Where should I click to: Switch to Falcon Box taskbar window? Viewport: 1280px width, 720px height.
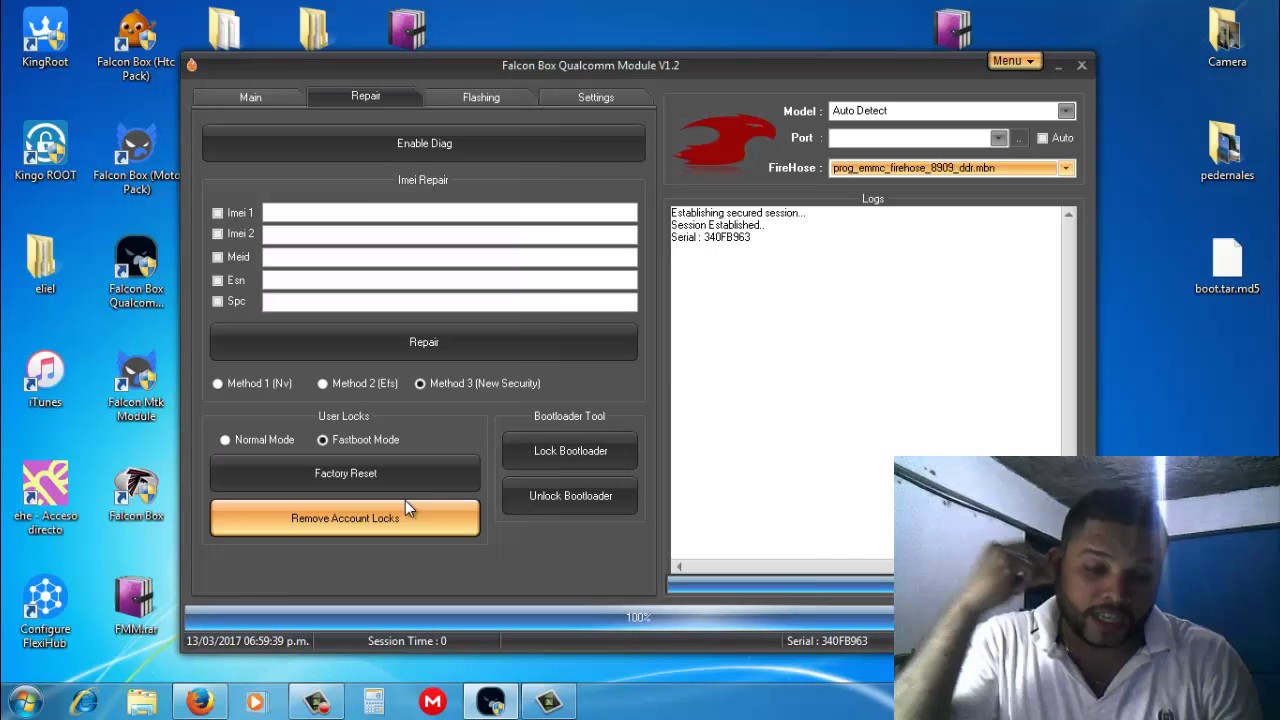(490, 702)
